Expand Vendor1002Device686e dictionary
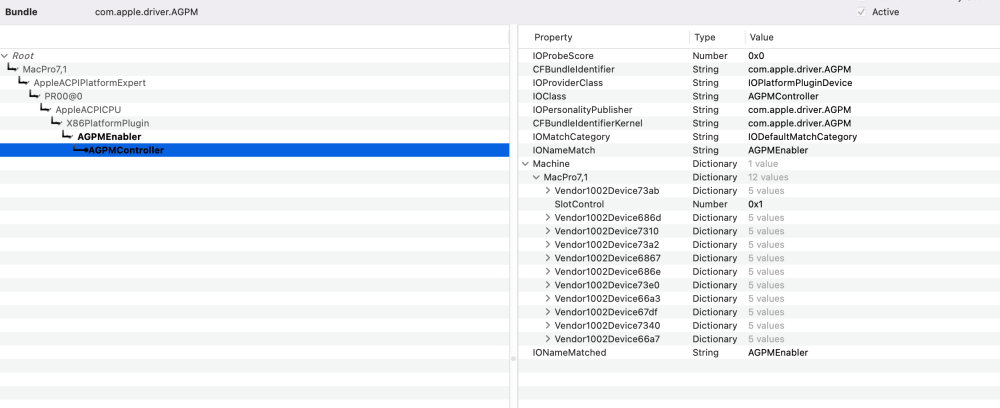Screen dimensions: 1000x408 click(547, 272)
